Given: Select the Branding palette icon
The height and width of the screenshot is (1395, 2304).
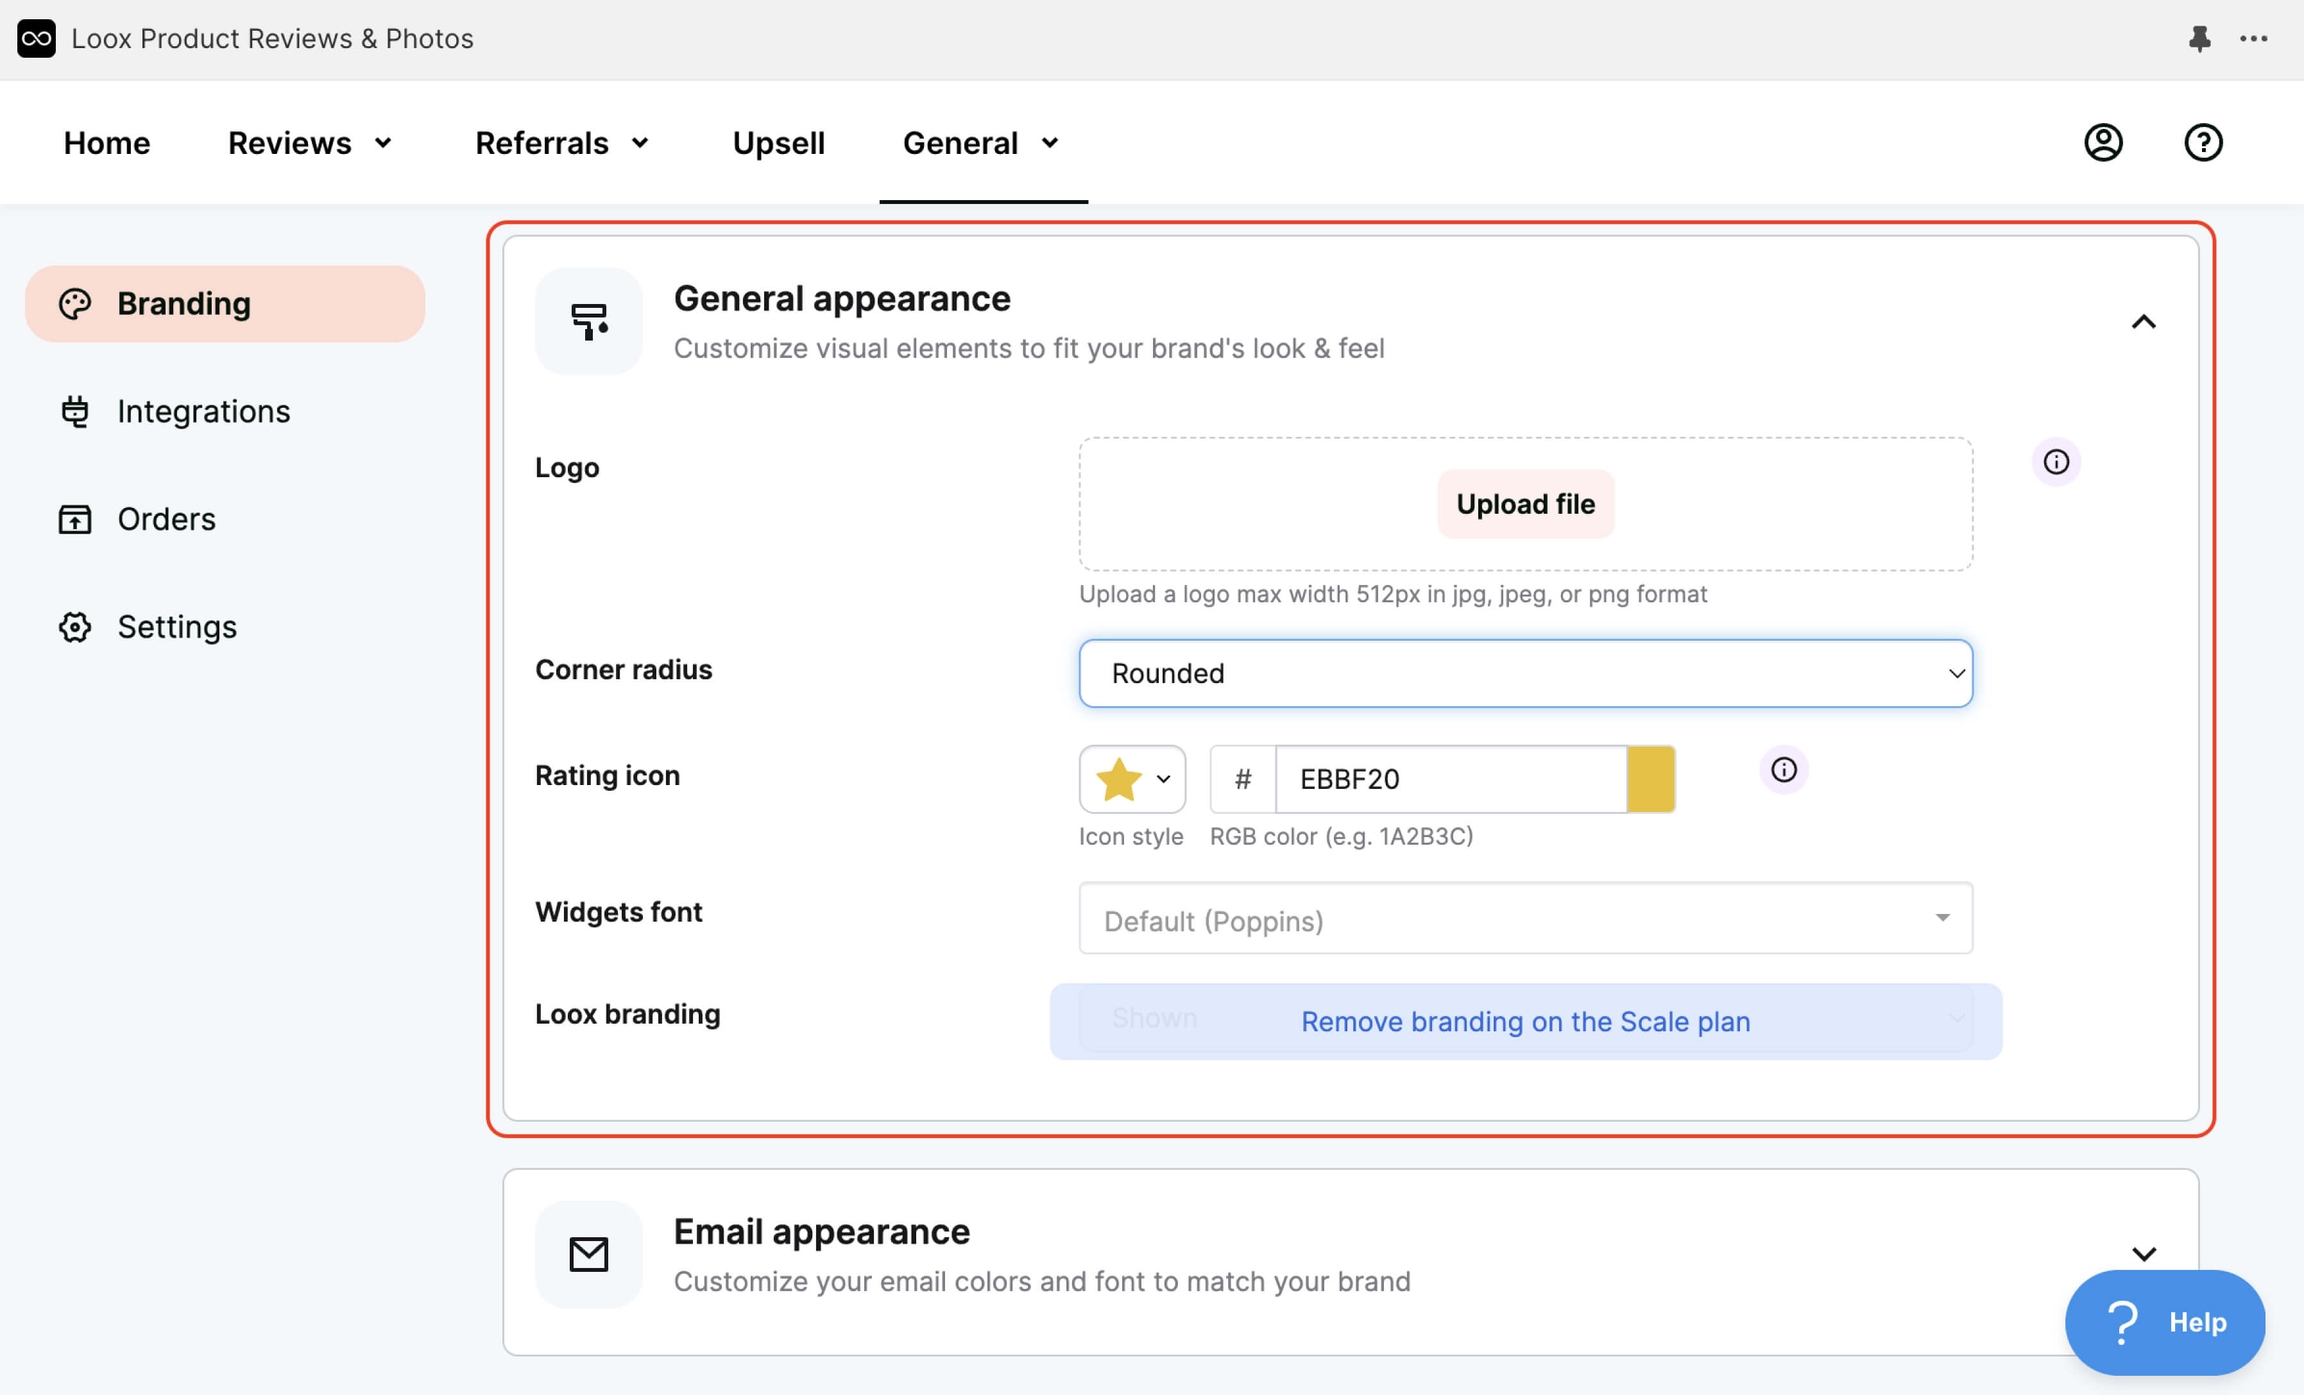Looking at the screenshot, I should 75,303.
